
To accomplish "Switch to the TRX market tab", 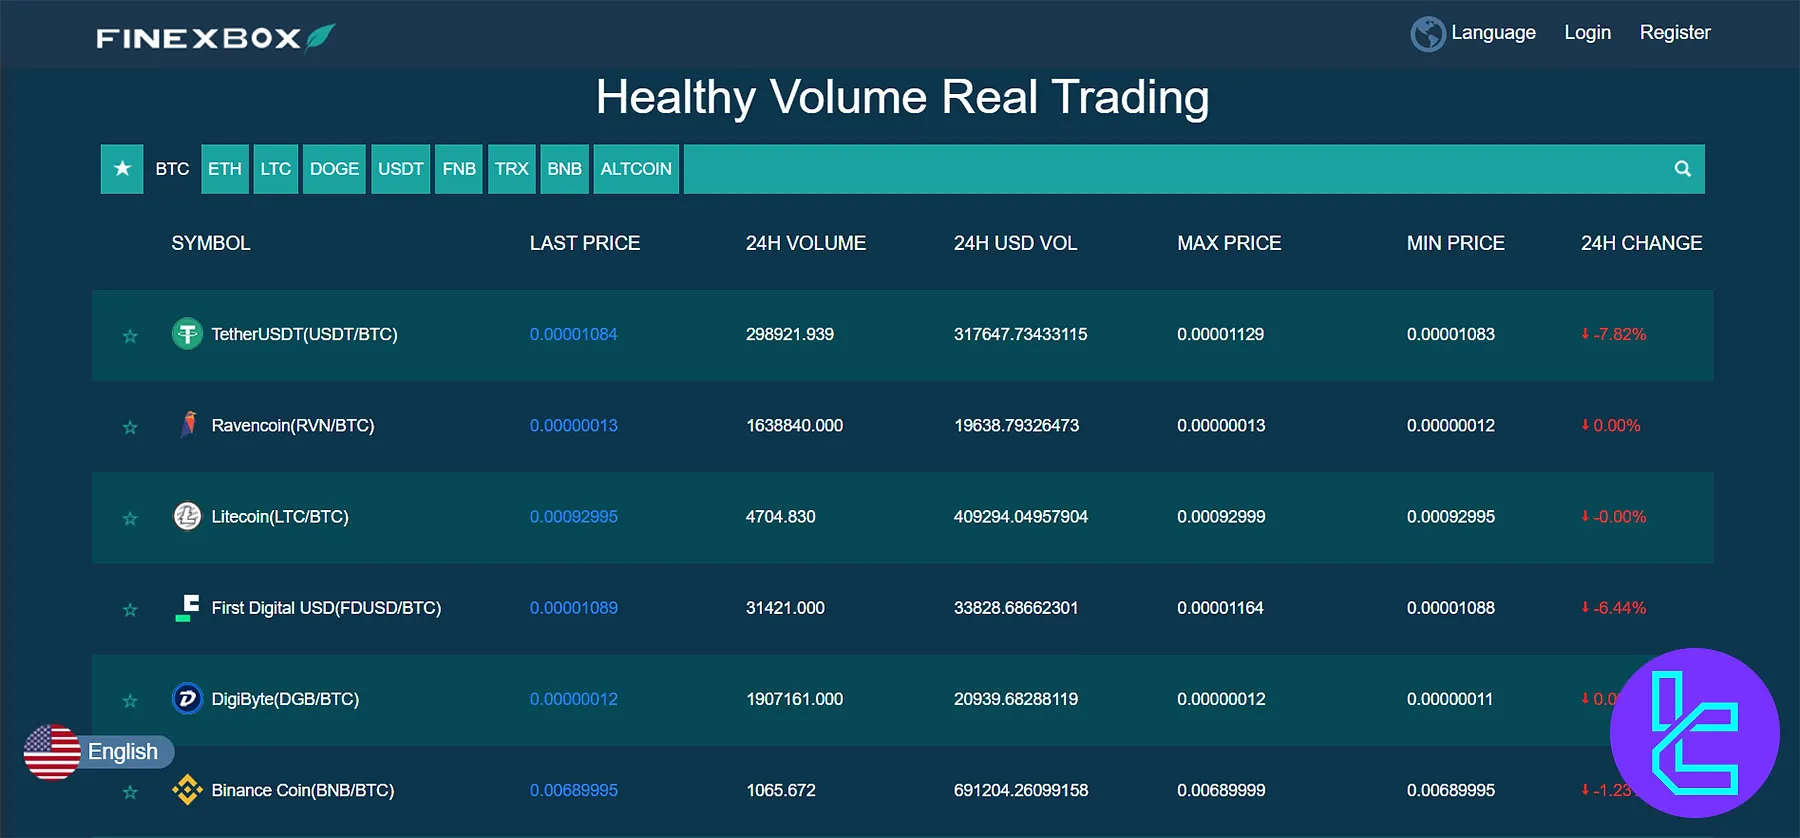I will pos(512,169).
